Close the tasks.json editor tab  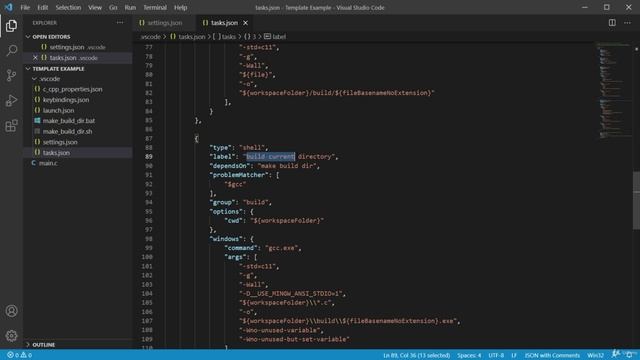pyautogui.click(x=245, y=23)
